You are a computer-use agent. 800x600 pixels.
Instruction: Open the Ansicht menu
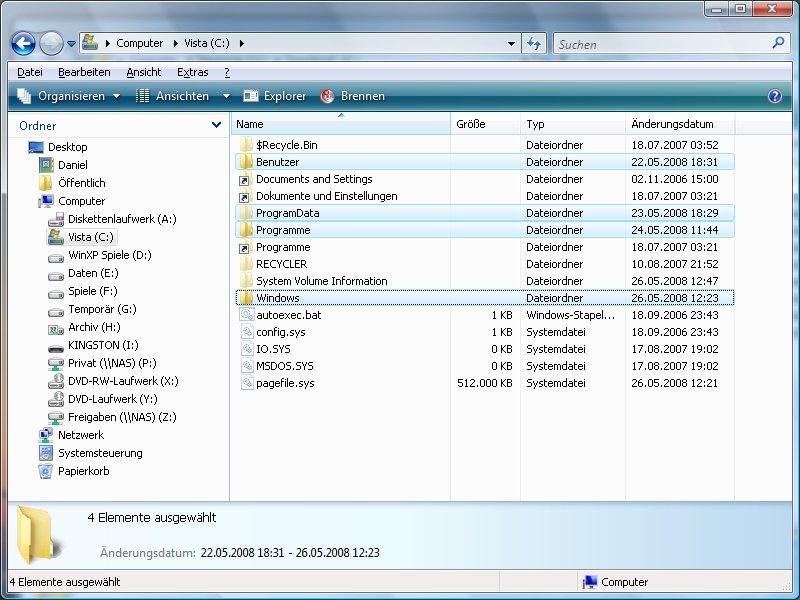(144, 72)
